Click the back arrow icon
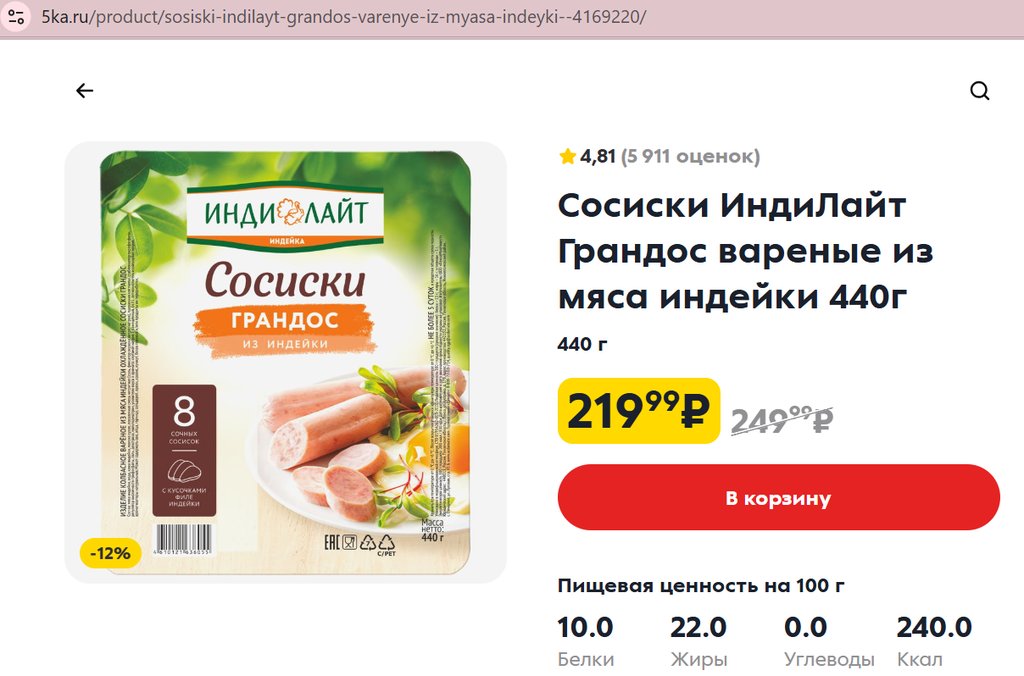The height and width of the screenshot is (676, 1024). pyautogui.click(x=85, y=91)
